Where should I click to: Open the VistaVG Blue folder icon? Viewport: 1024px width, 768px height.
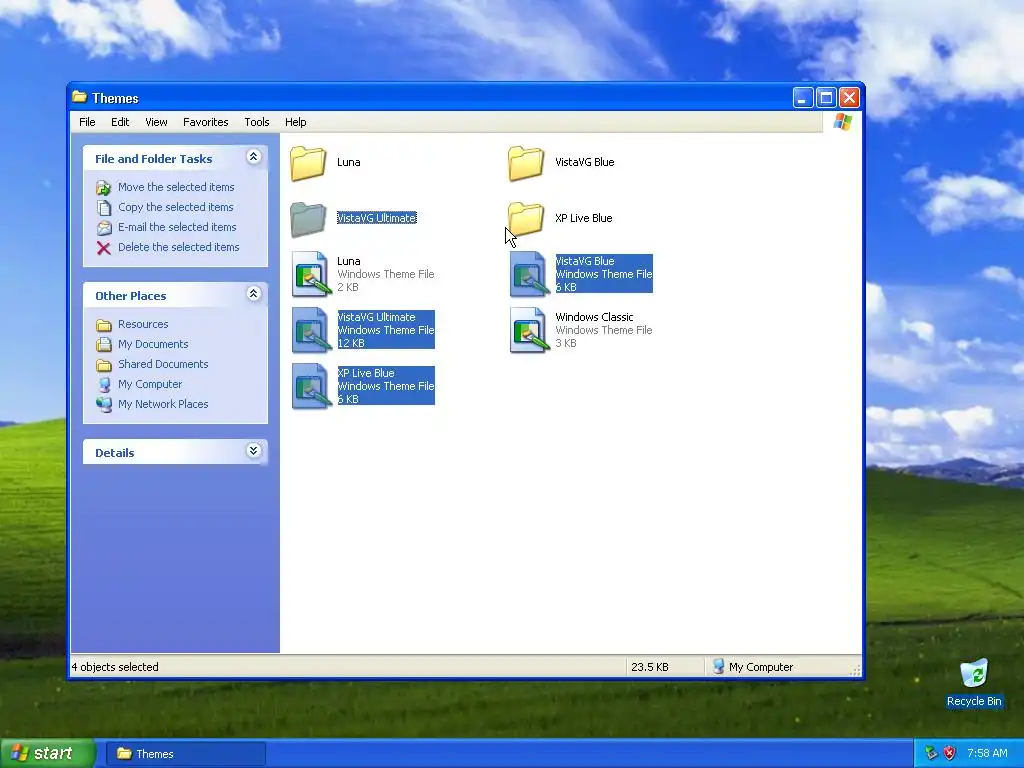tap(526, 163)
